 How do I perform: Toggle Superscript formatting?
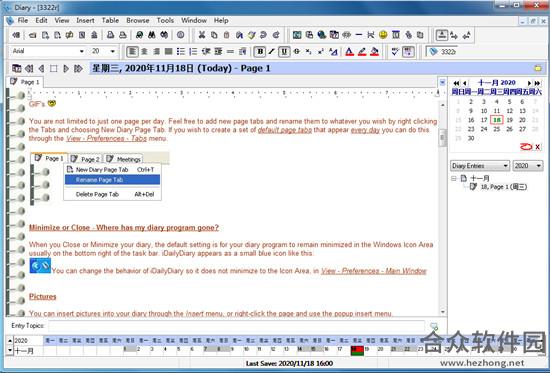click(321, 52)
